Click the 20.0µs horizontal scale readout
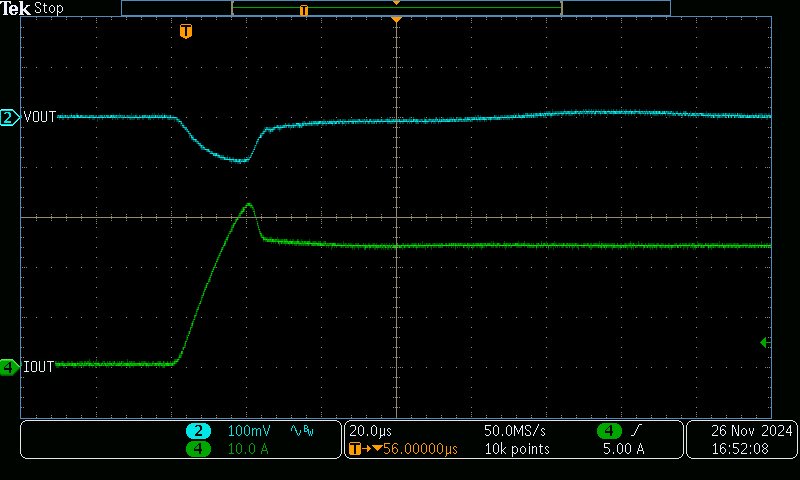 [370, 431]
